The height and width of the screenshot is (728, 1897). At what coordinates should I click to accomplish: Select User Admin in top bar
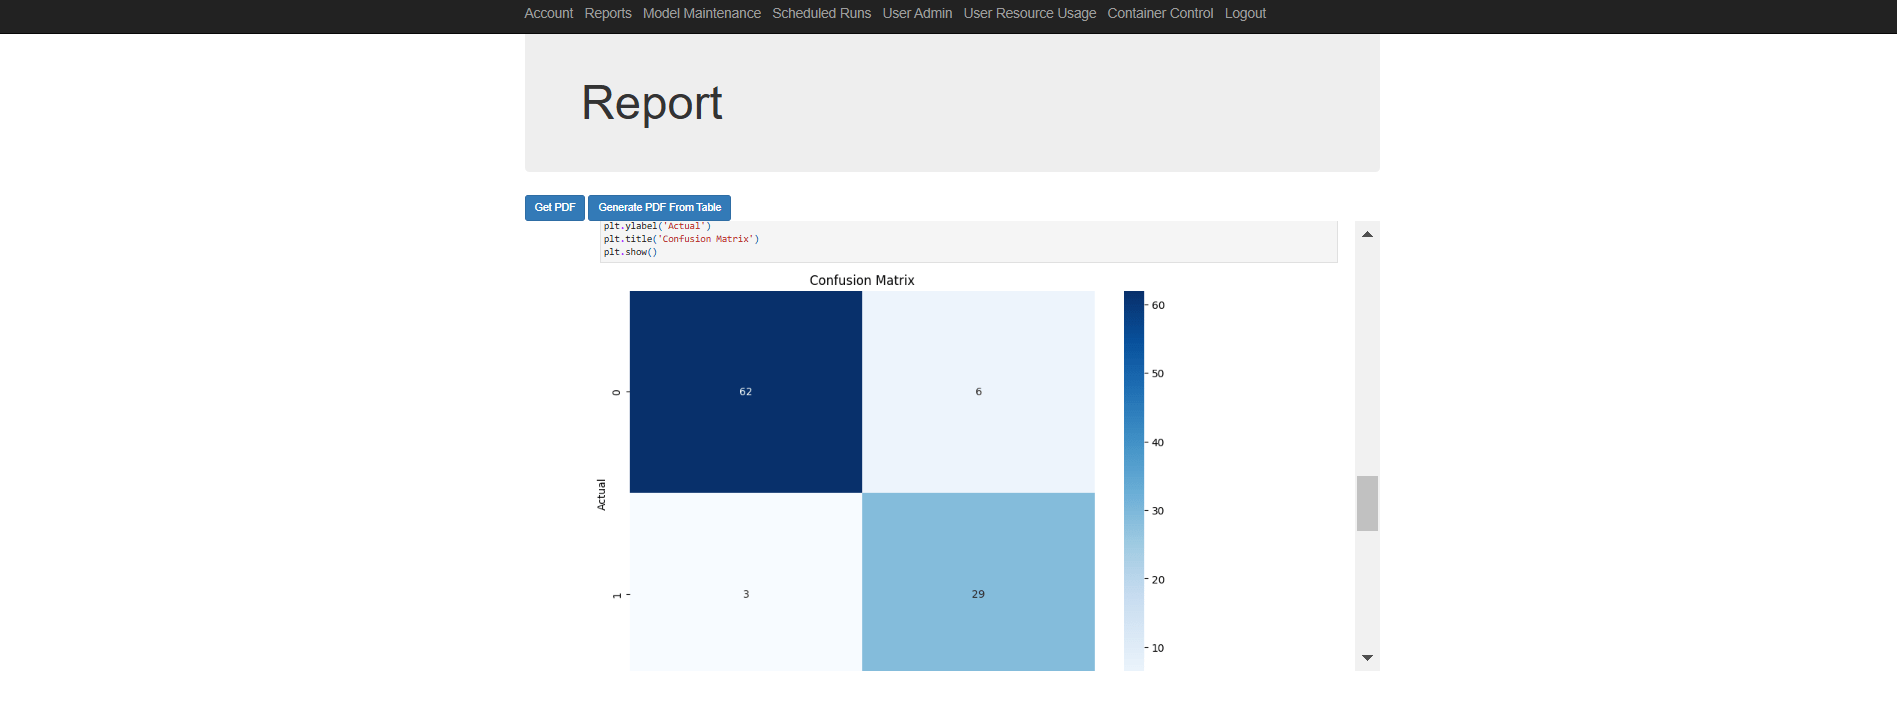pyautogui.click(x=917, y=13)
